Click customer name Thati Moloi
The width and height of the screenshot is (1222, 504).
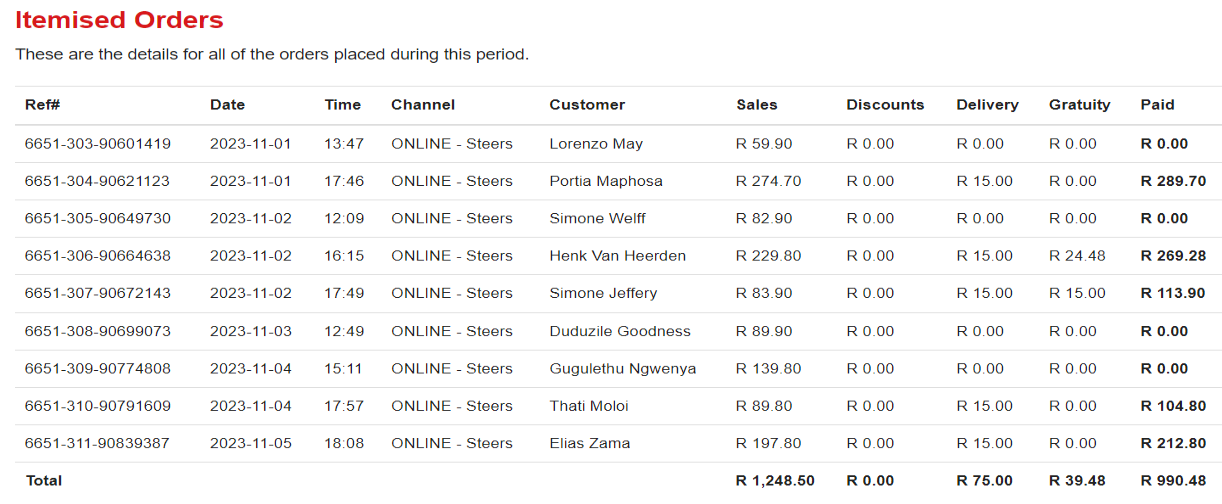point(590,406)
